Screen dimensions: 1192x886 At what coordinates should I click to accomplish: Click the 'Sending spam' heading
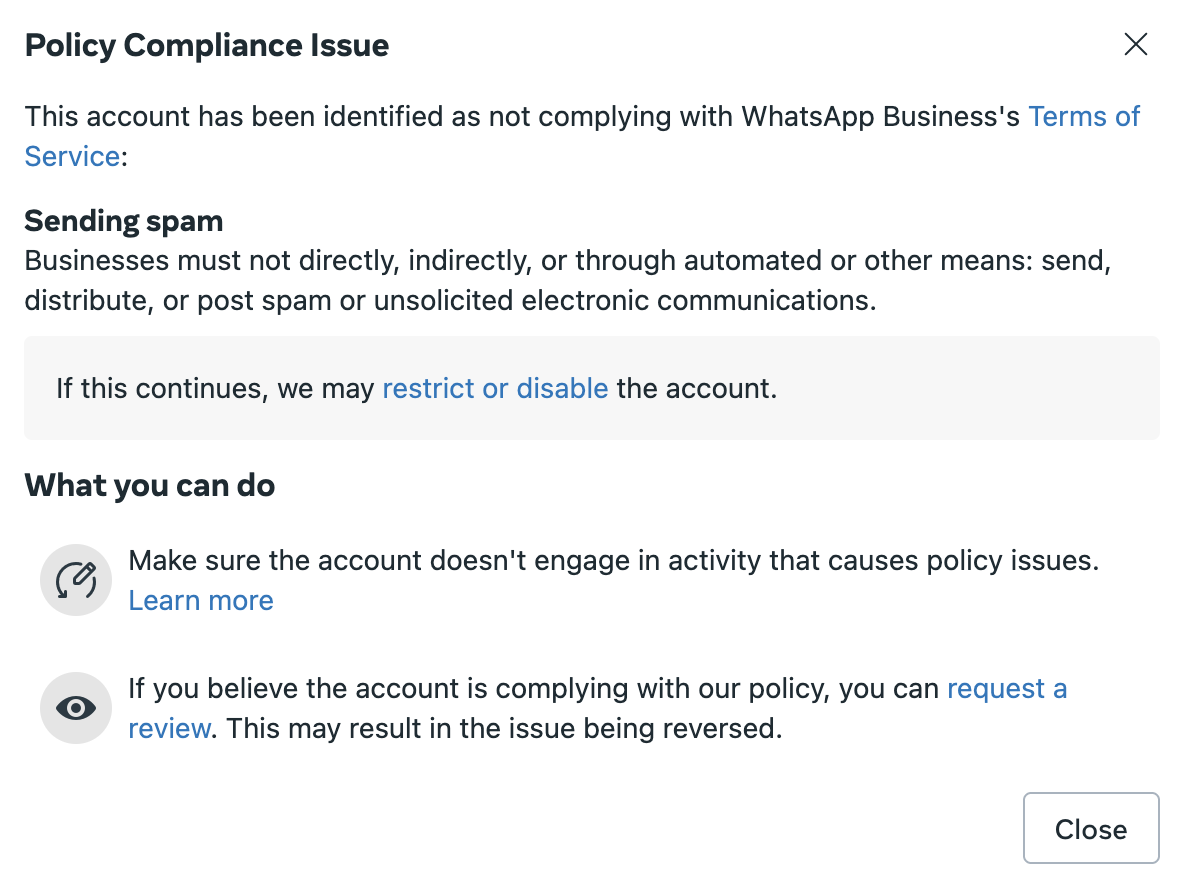click(x=124, y=221)
